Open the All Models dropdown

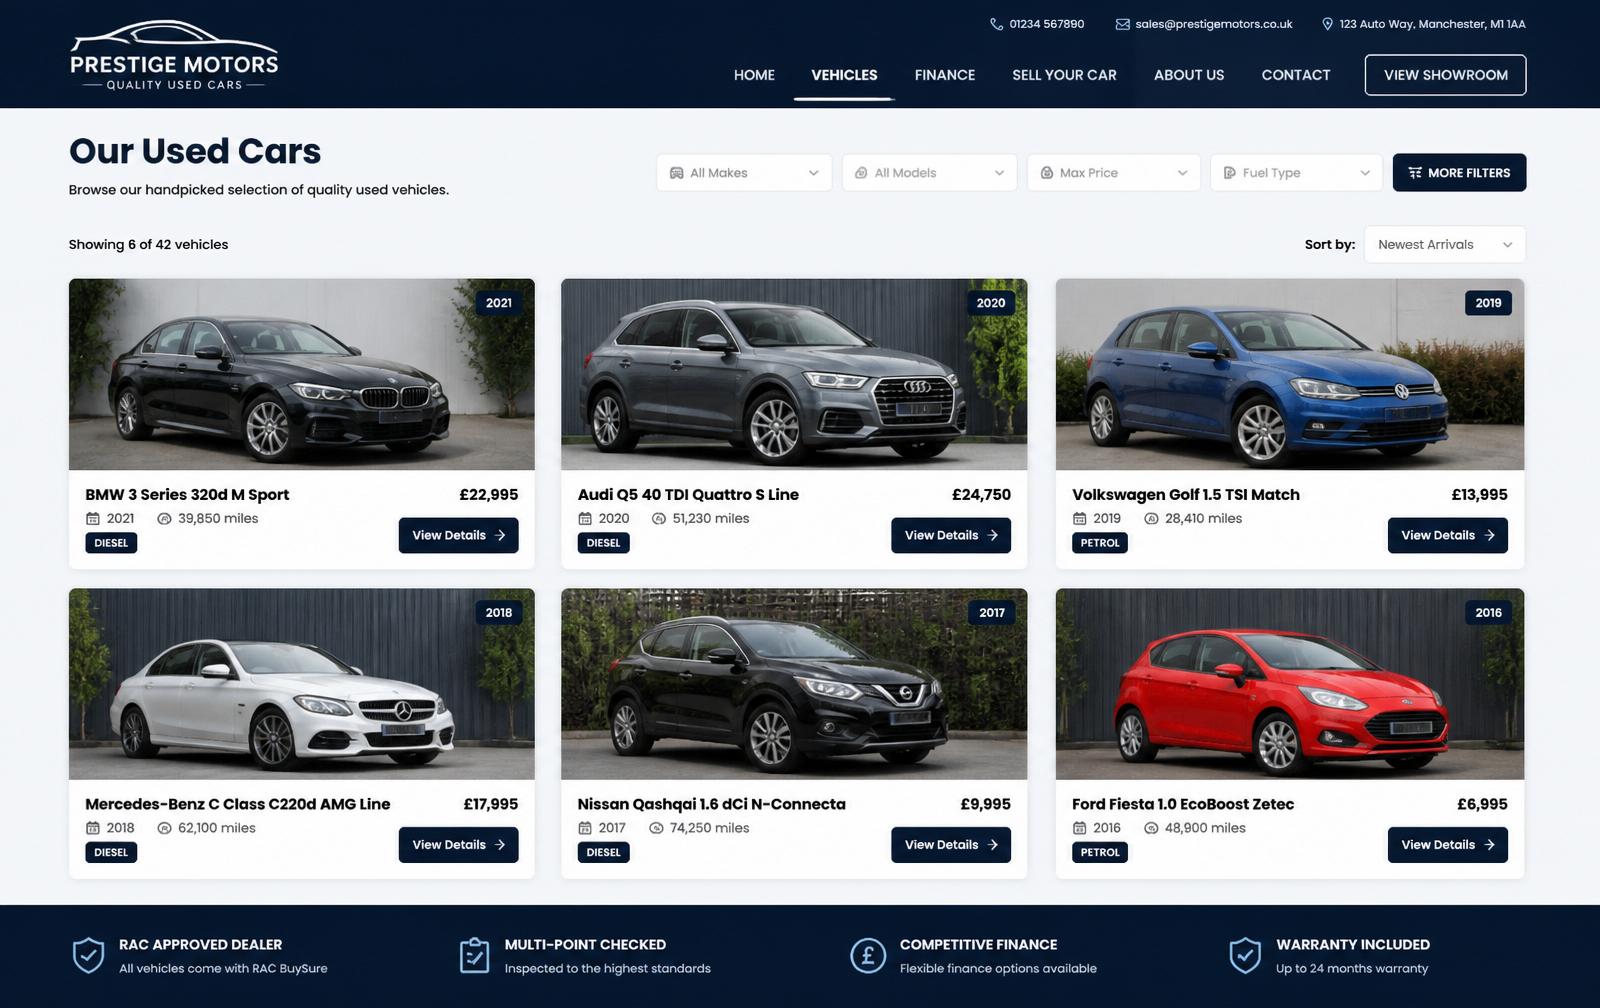point(929,173)
